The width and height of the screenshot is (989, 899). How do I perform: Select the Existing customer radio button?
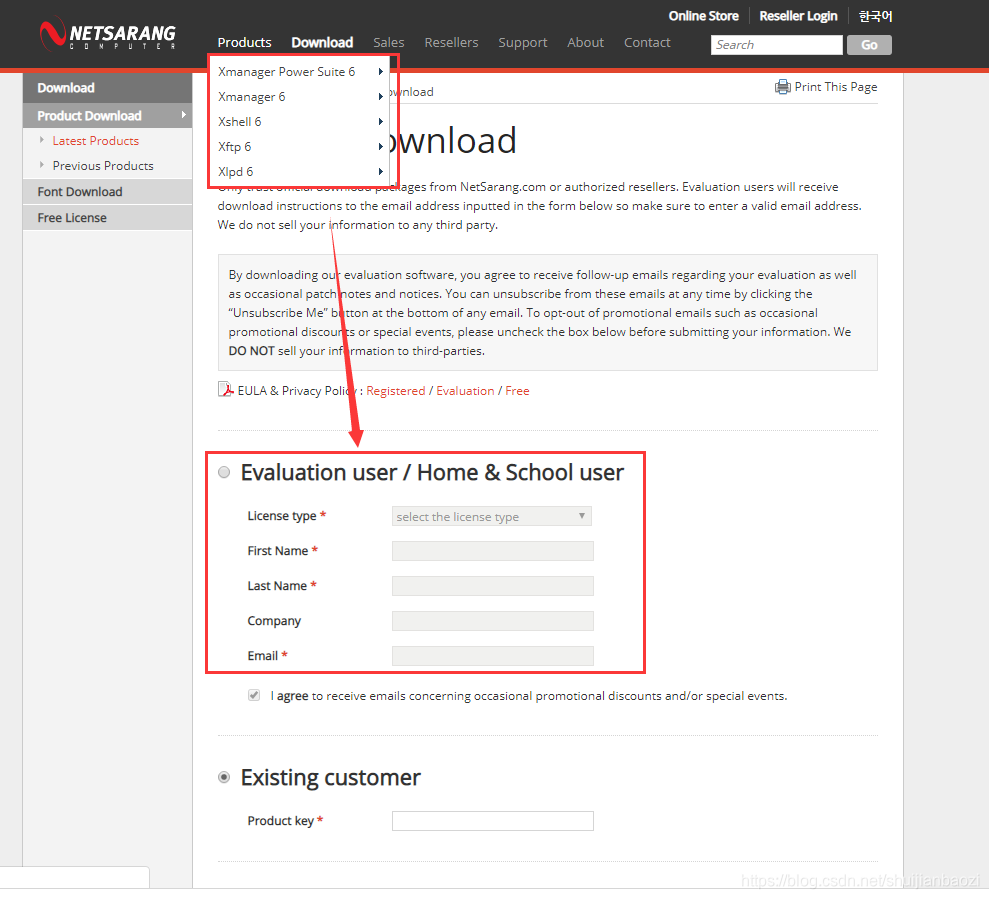[224, 777]
